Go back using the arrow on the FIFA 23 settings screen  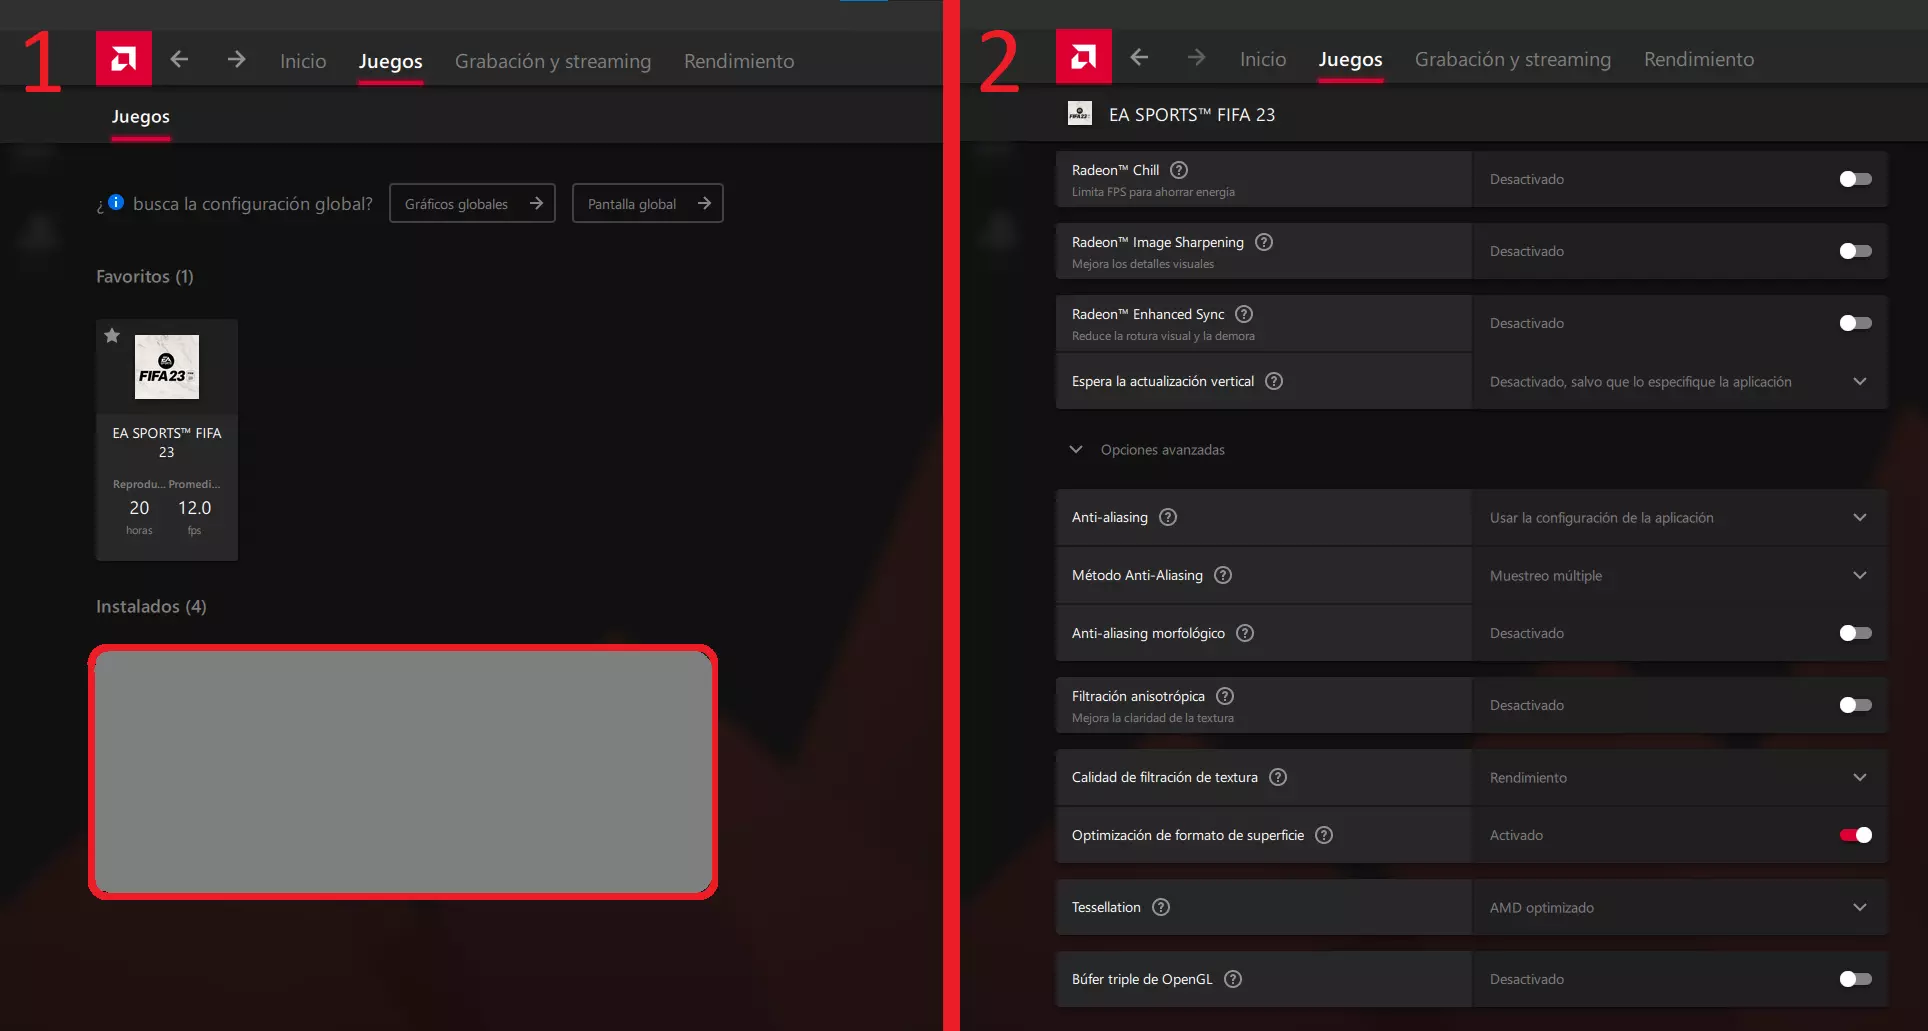(x=1139, y=58)
